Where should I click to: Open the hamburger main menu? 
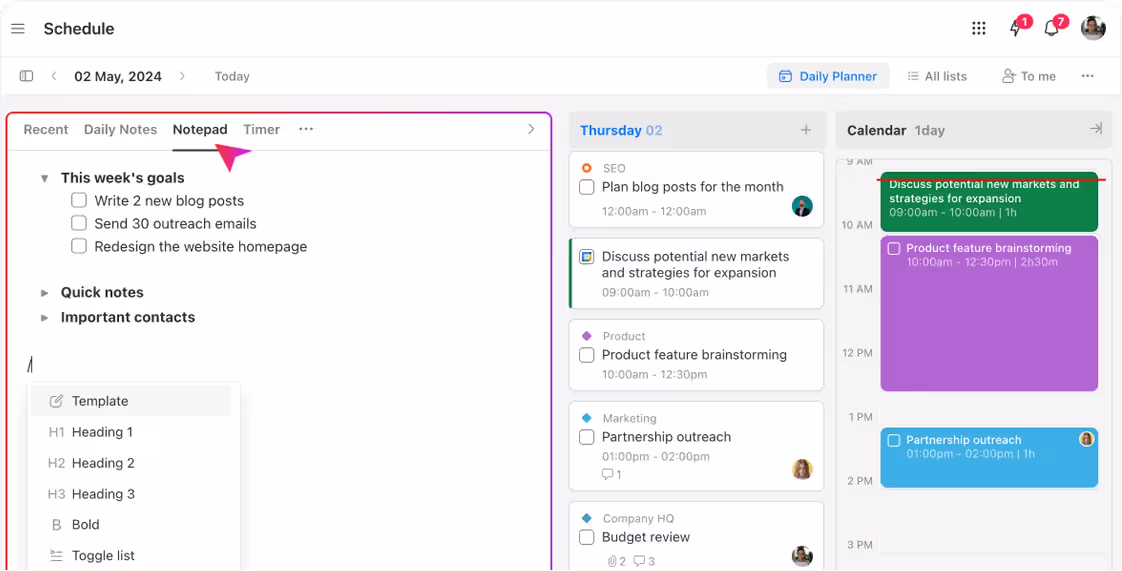point(18,29)
